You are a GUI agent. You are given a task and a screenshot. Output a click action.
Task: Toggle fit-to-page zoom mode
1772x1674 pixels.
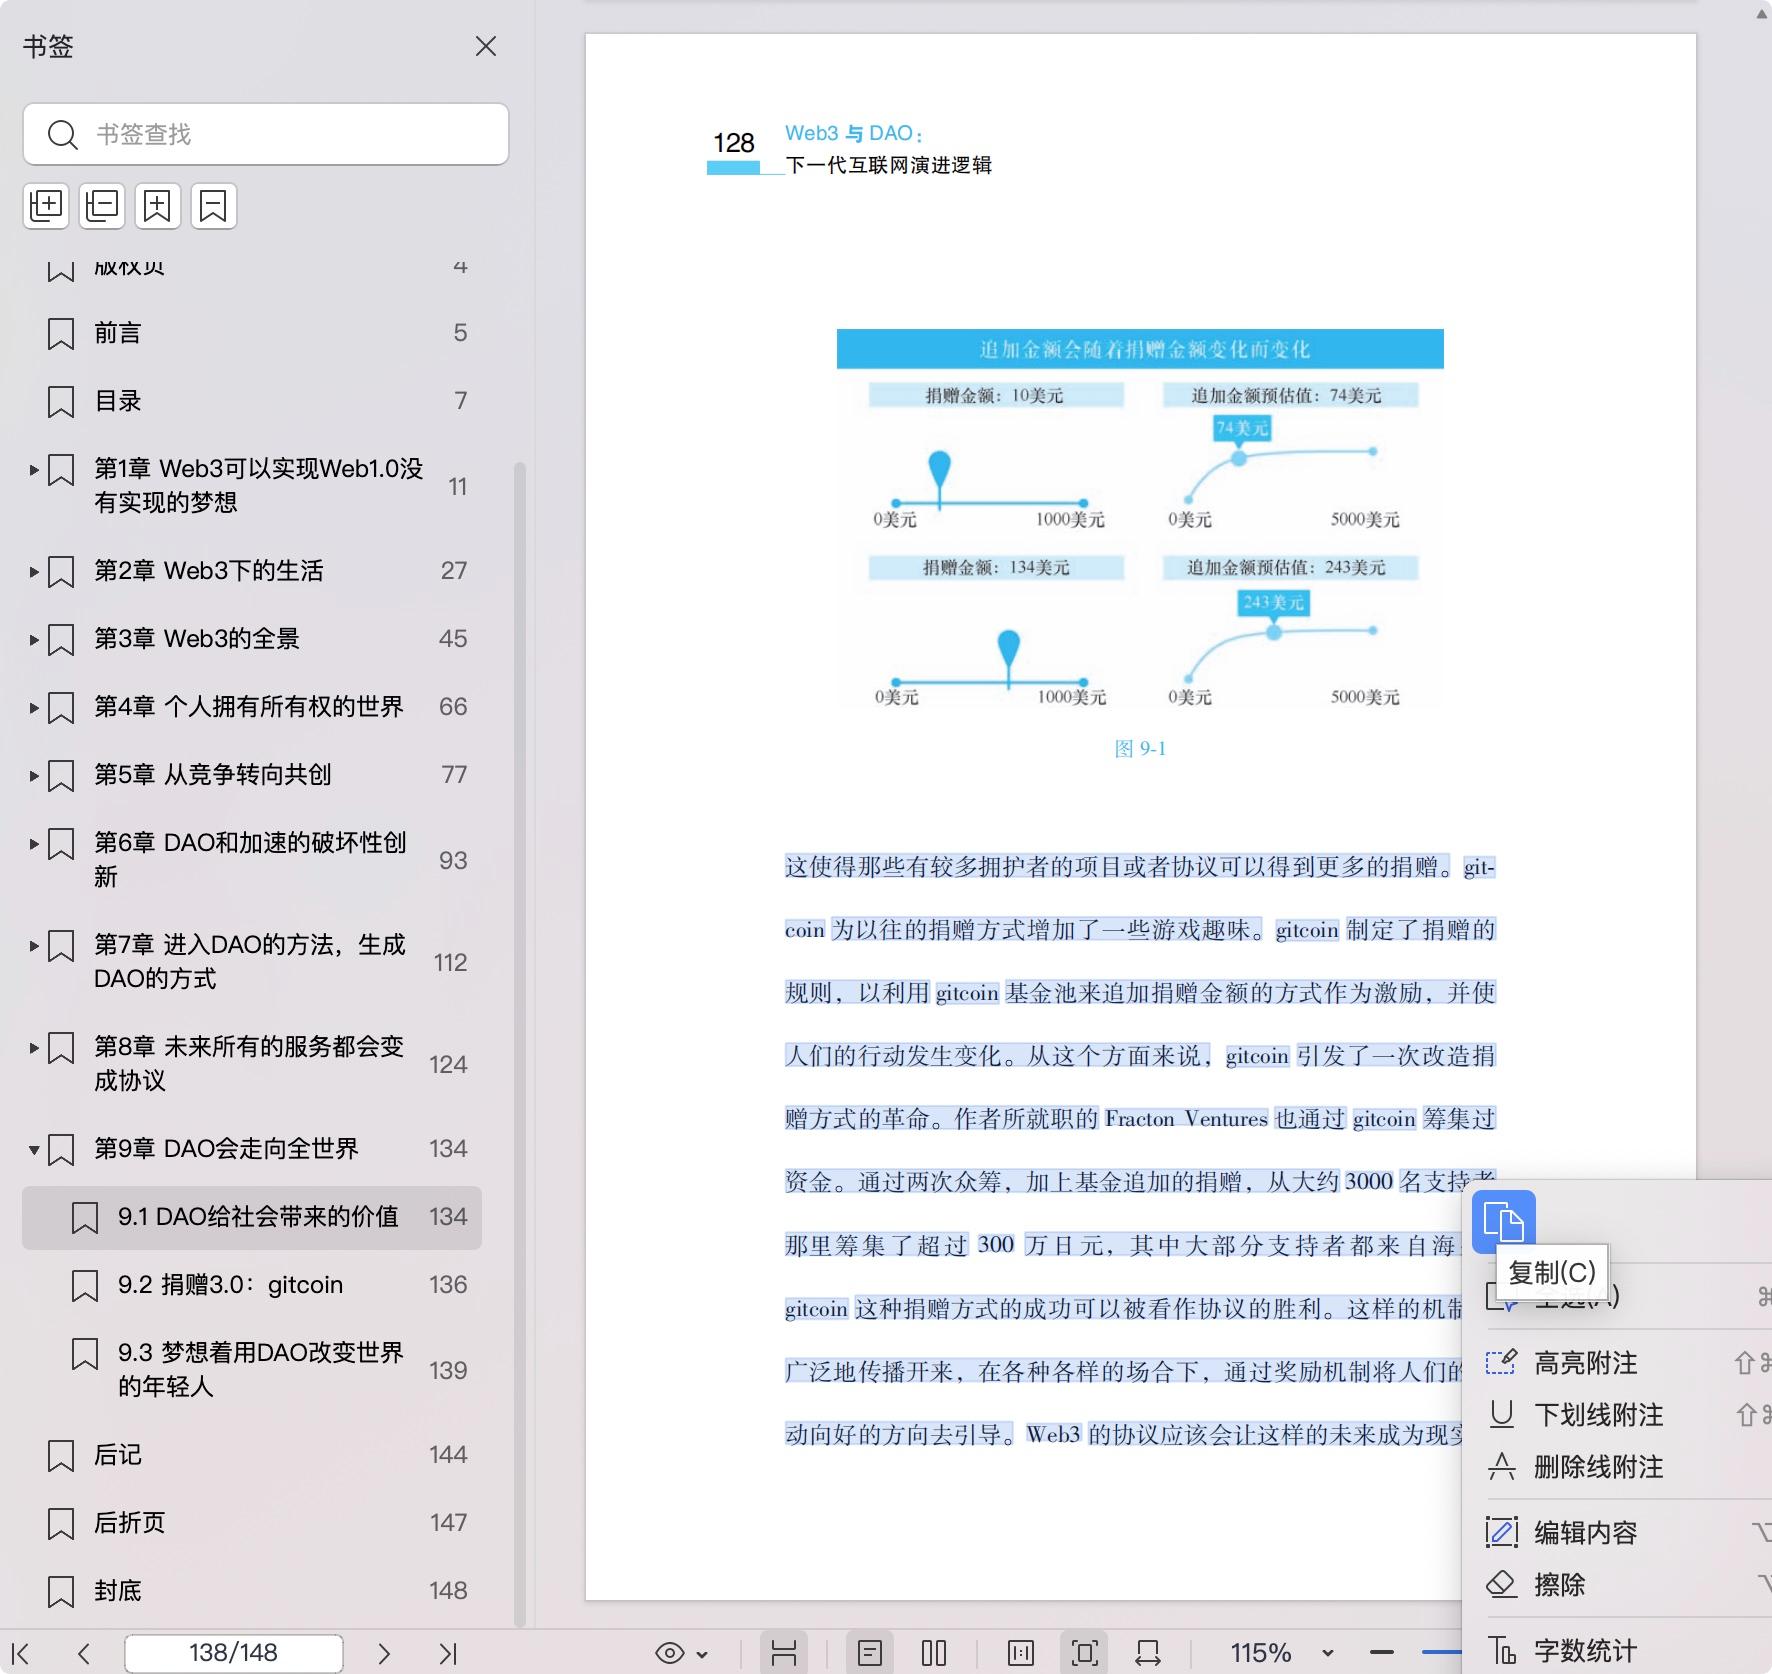tap(1084, 1653)
